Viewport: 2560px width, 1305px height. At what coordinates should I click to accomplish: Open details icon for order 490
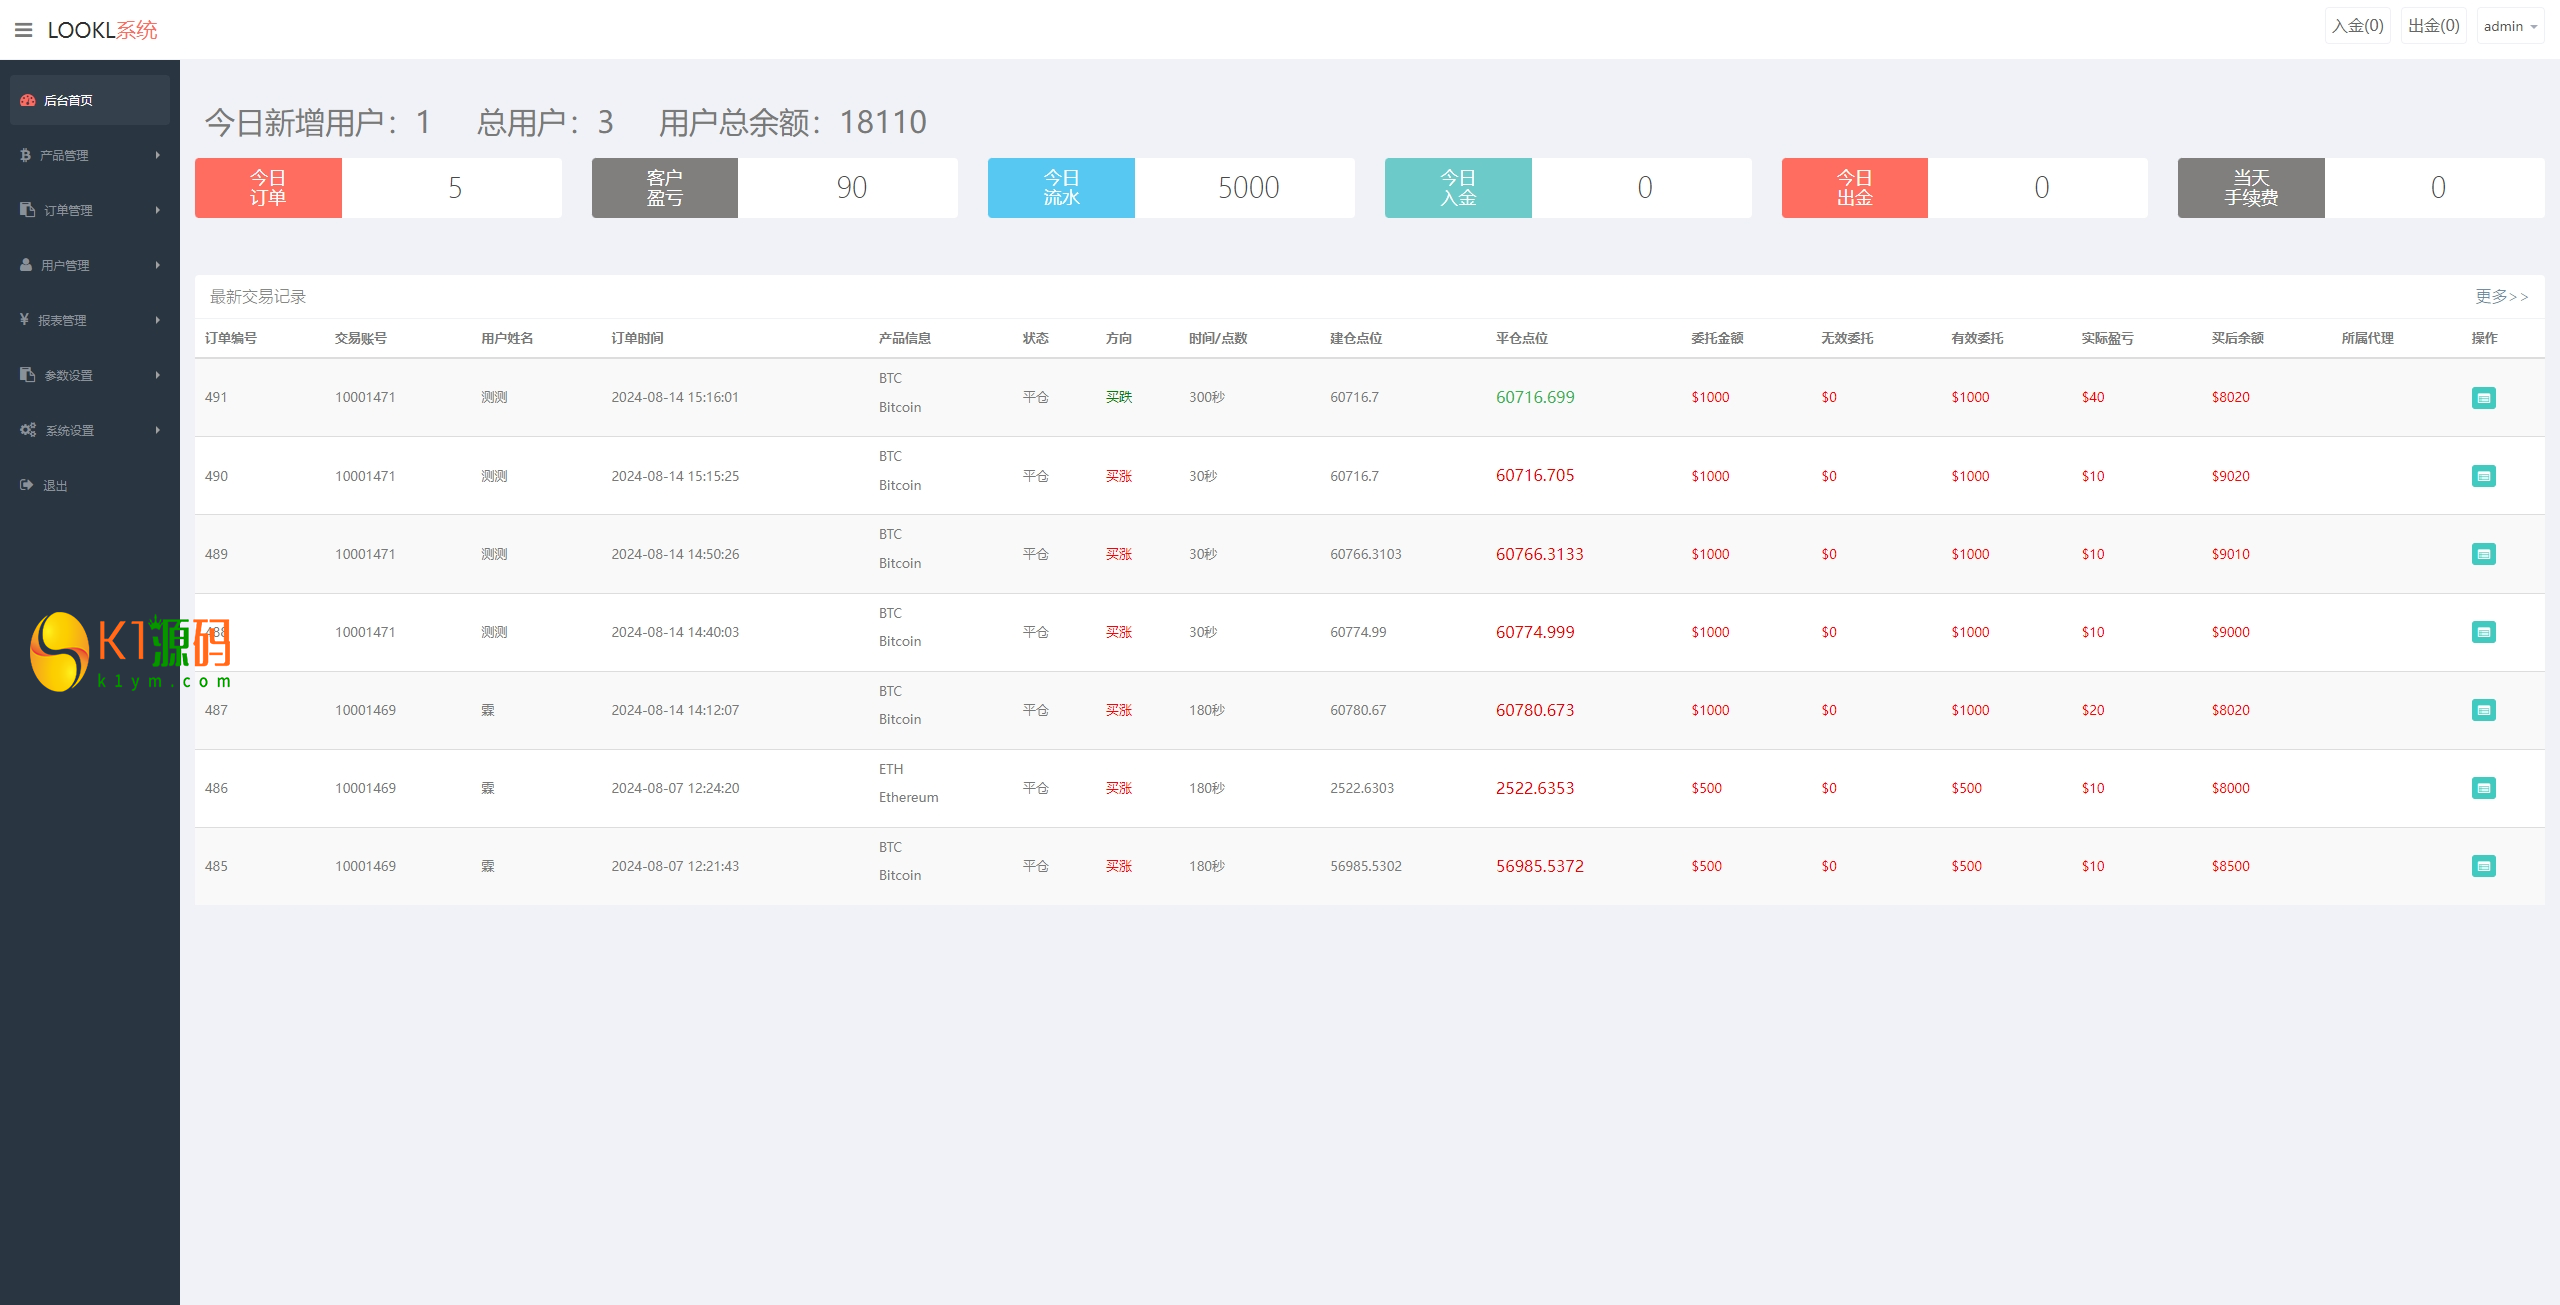[x=2483, y=476]
